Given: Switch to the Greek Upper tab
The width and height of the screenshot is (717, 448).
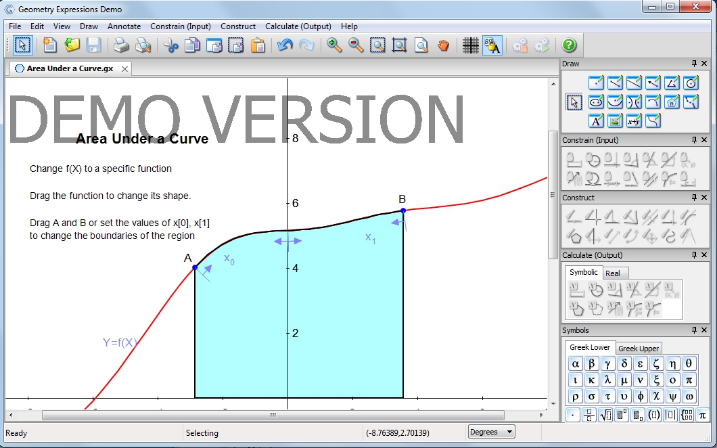Looking at the screenshot, I should point(638,348).
